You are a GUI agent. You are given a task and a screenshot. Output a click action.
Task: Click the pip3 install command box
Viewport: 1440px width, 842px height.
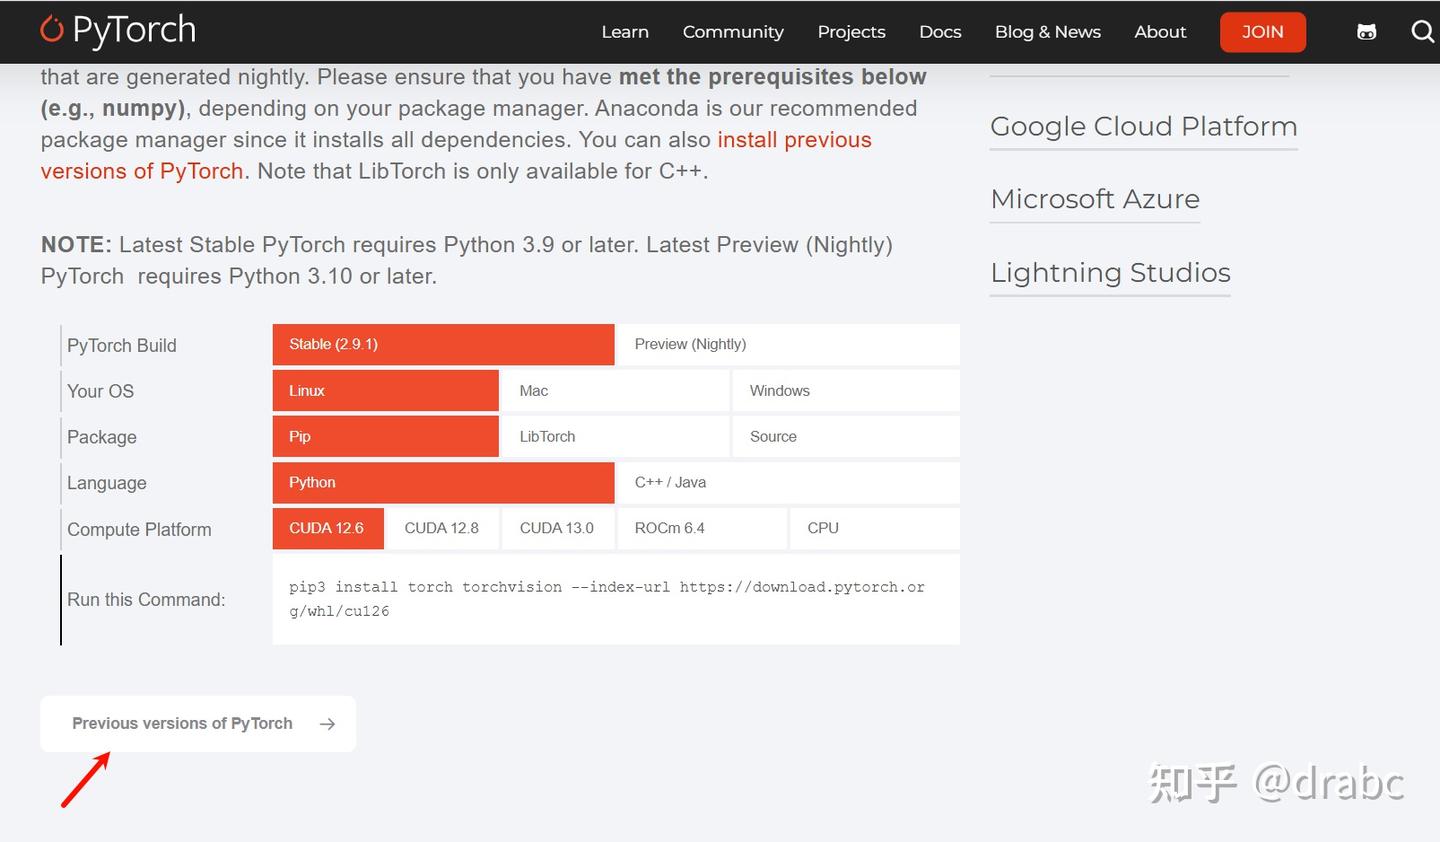tap(615, 599)
